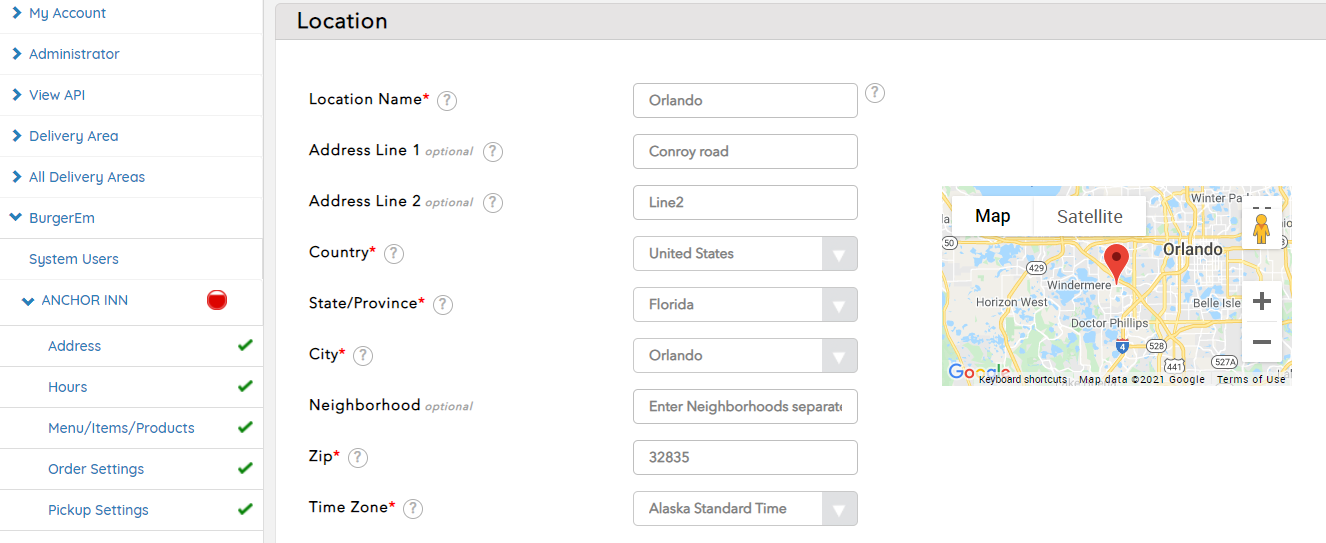This screenshot has width=1326, height=543.
Task: Click help icon beside Address Line 1
Action: click(x=492, y=152)
